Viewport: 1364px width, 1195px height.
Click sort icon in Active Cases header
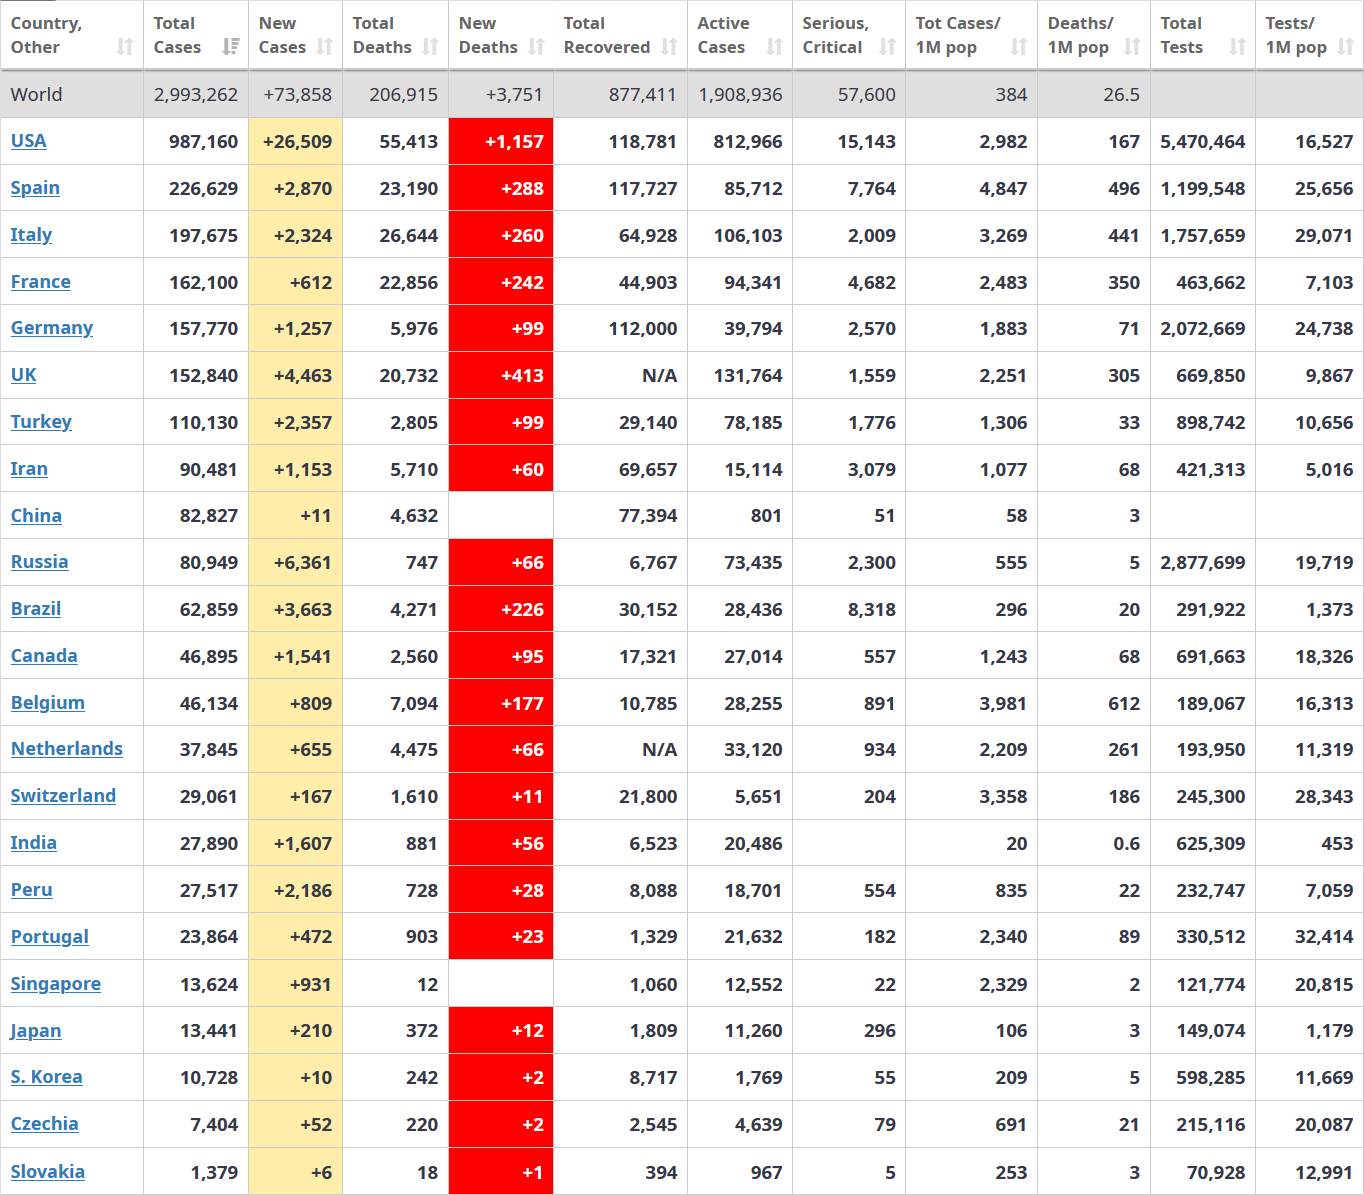[x=775, y=47]
